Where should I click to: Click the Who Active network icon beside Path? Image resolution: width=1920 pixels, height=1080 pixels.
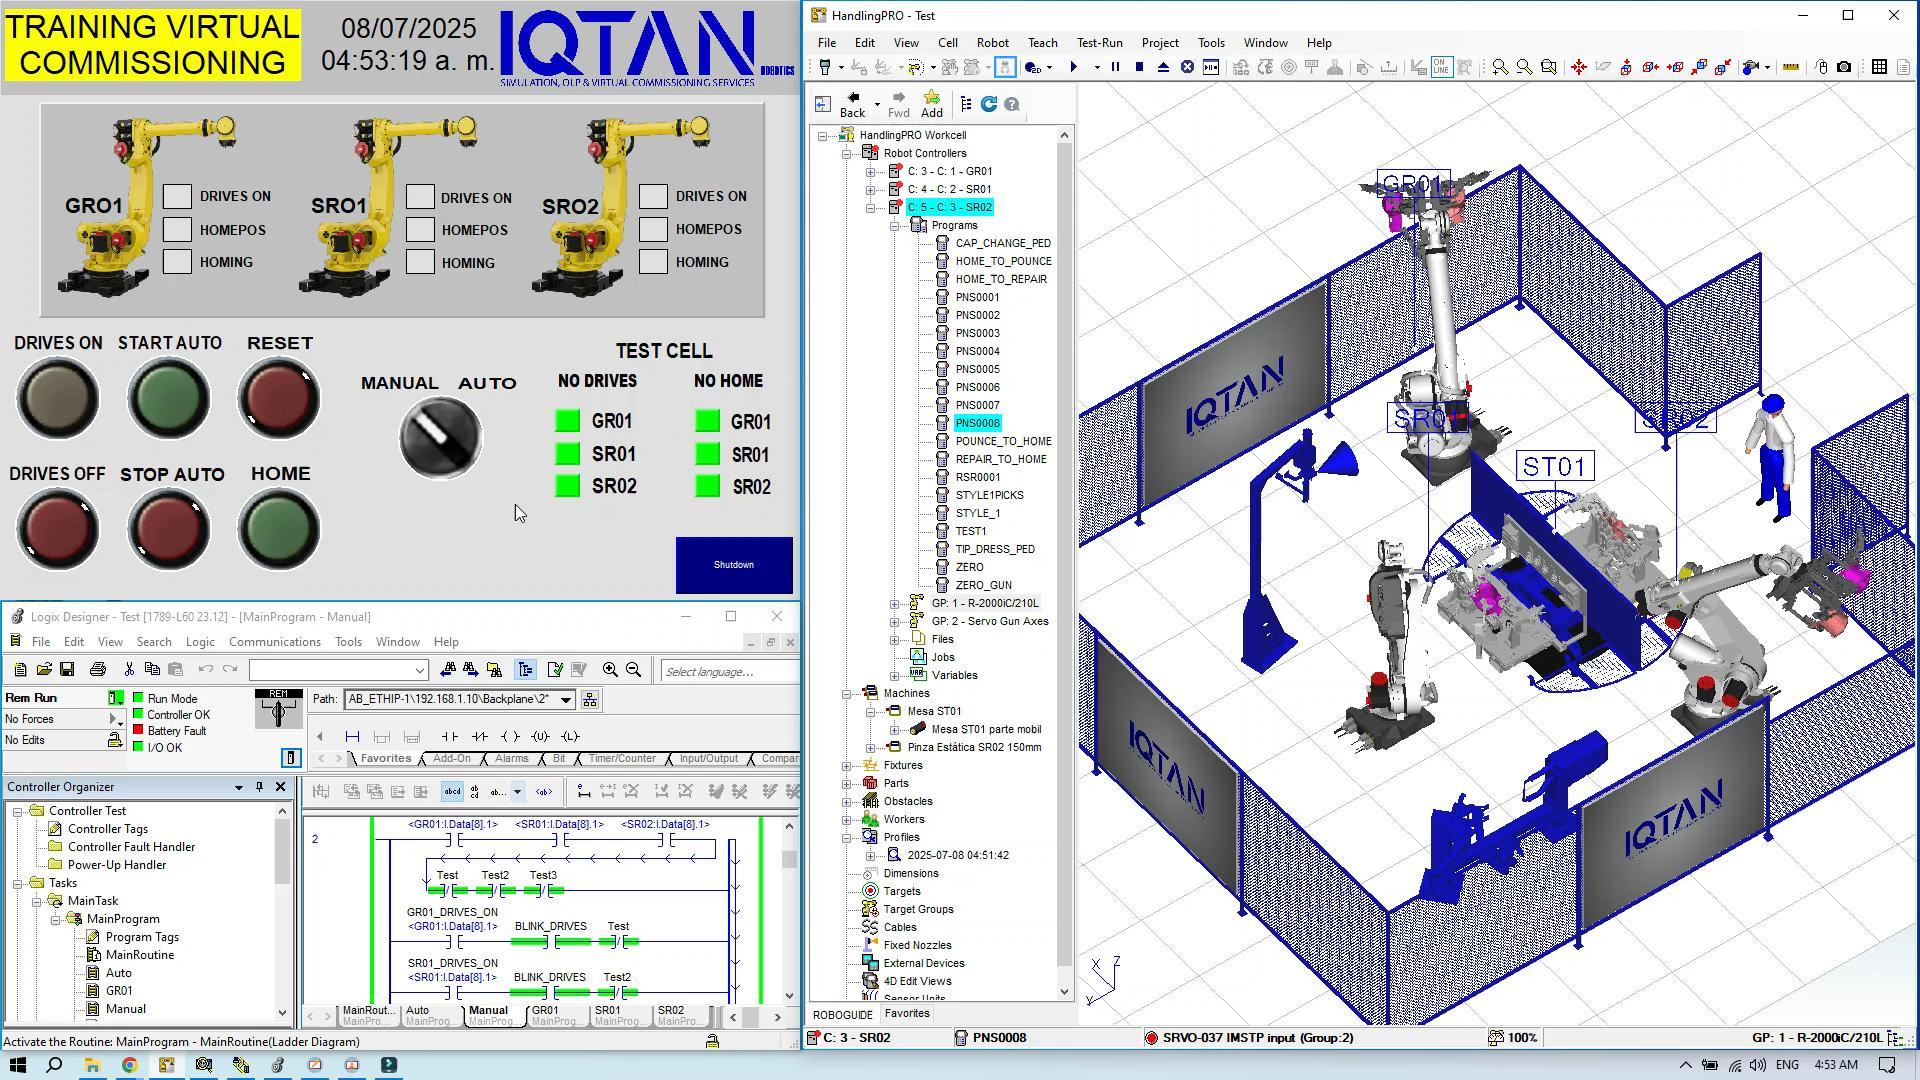[x=590, y=700]
